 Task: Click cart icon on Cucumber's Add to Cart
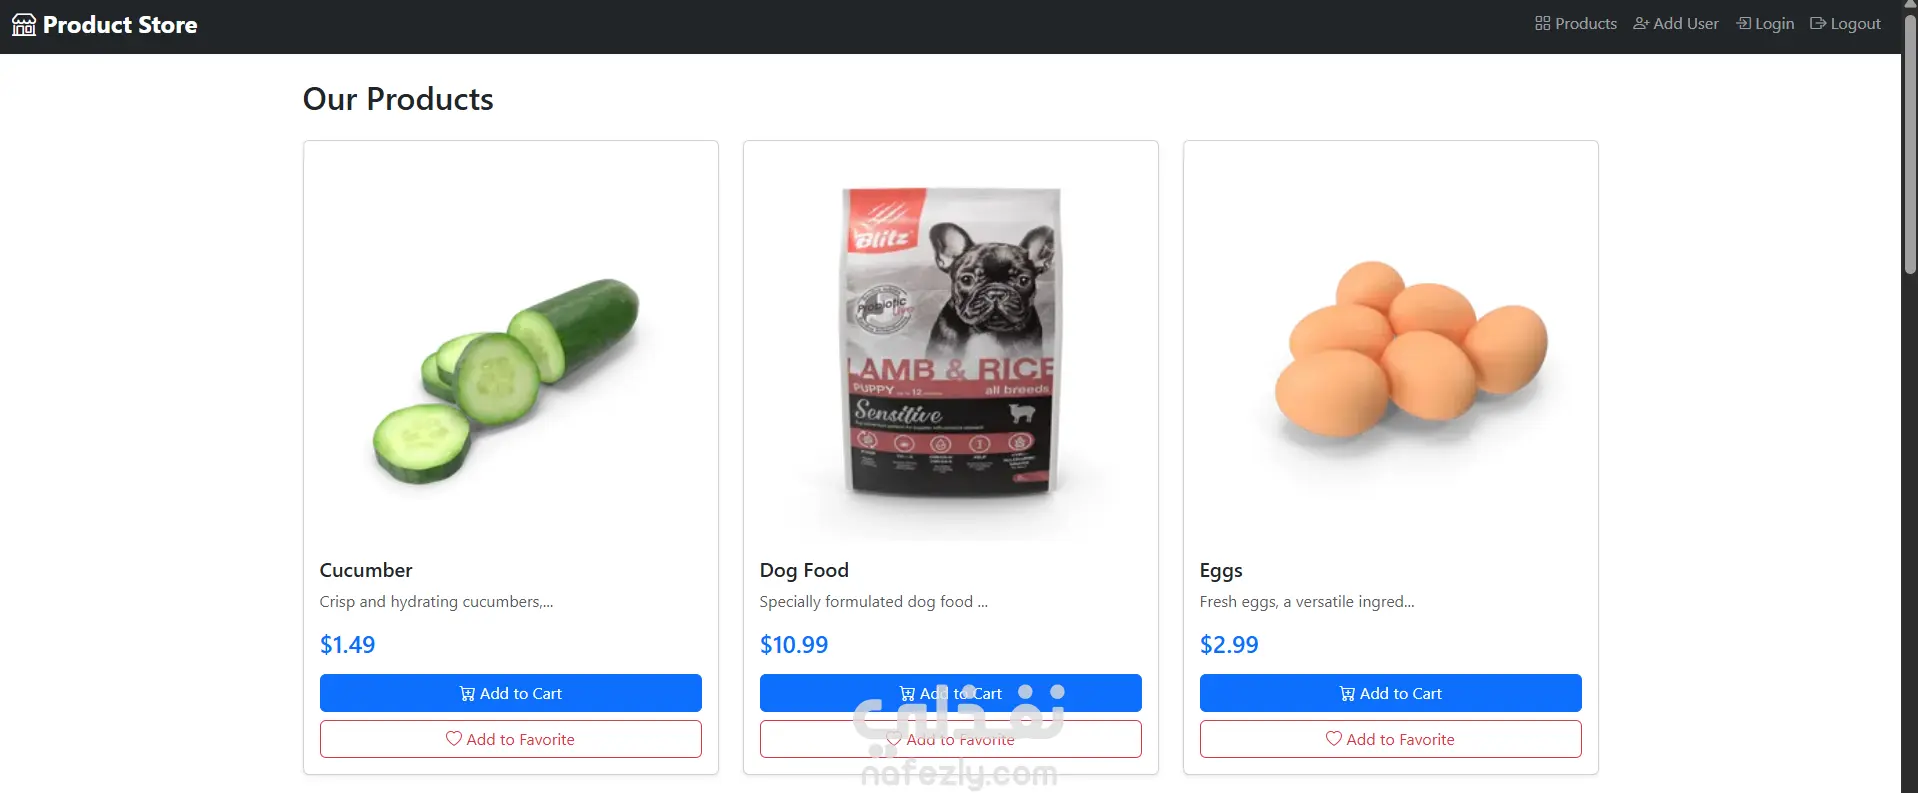(467, 694)
